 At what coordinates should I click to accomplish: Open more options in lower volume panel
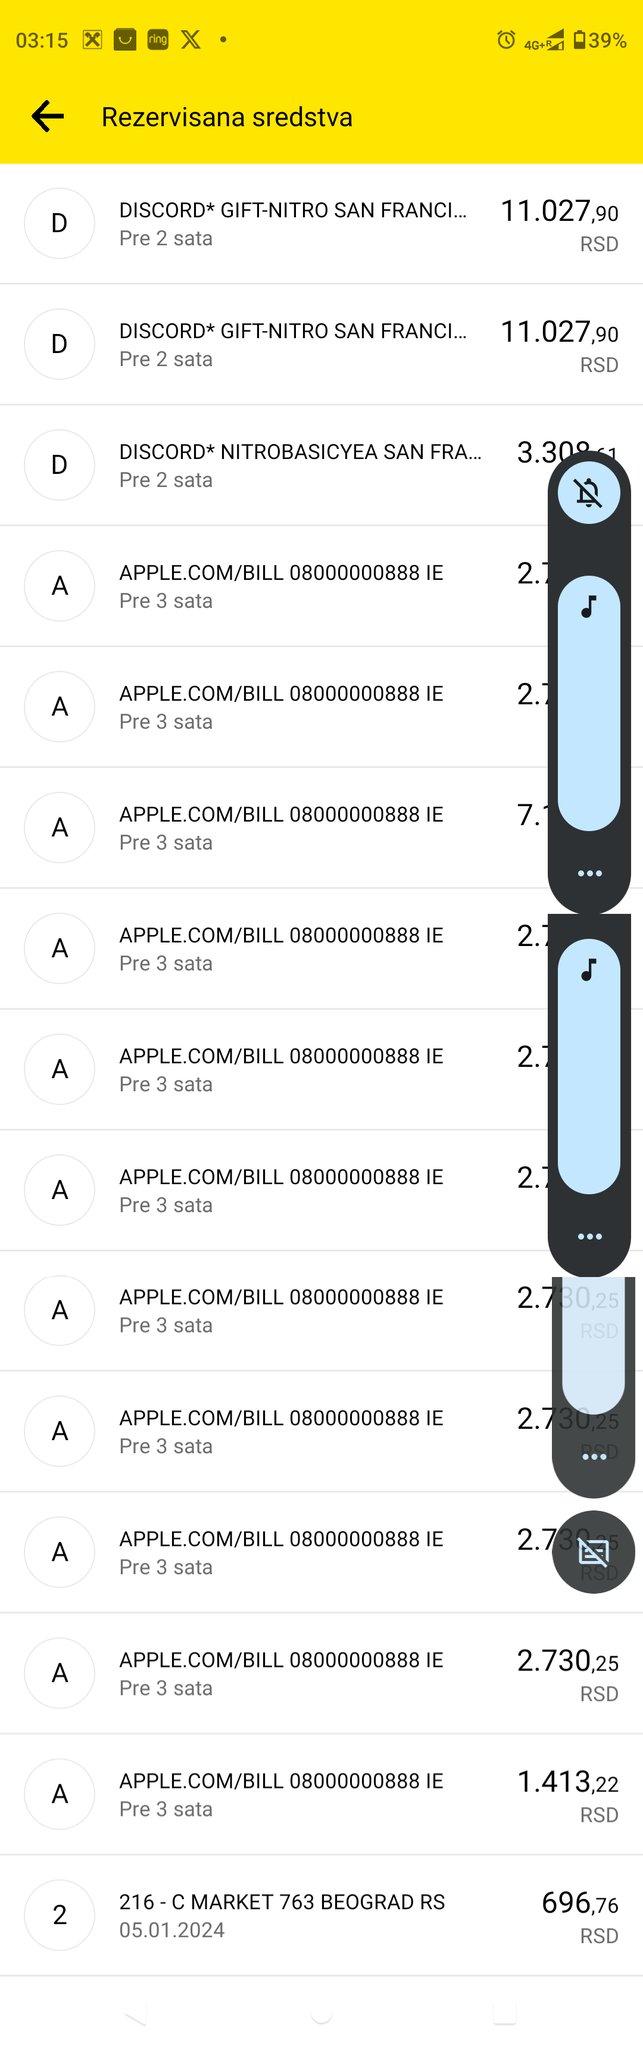click(590, 1236)
